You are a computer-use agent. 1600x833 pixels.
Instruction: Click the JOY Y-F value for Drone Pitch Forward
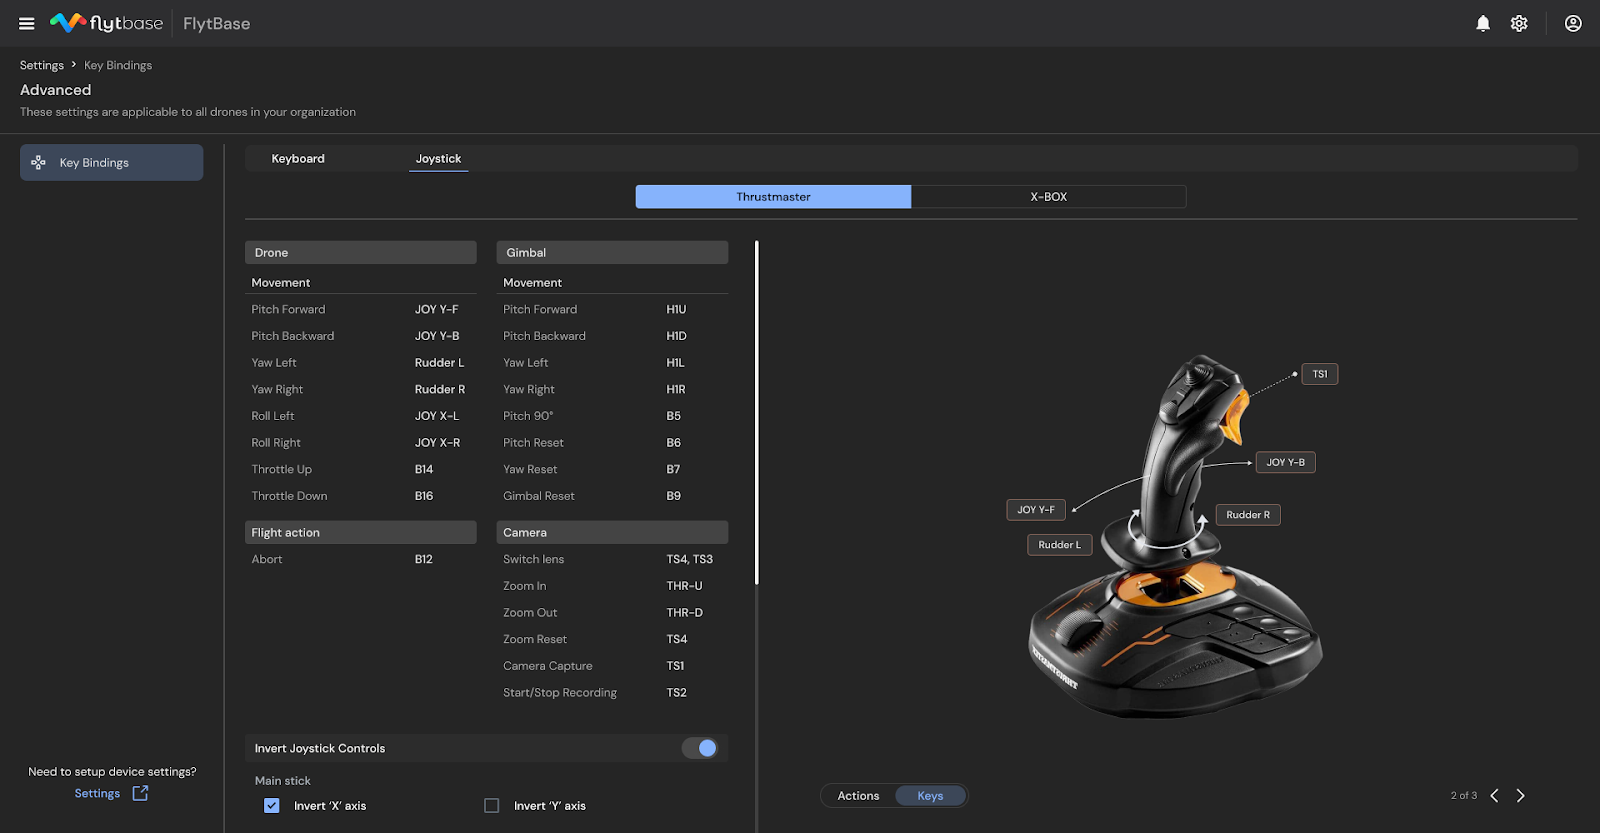pos(437,310)
